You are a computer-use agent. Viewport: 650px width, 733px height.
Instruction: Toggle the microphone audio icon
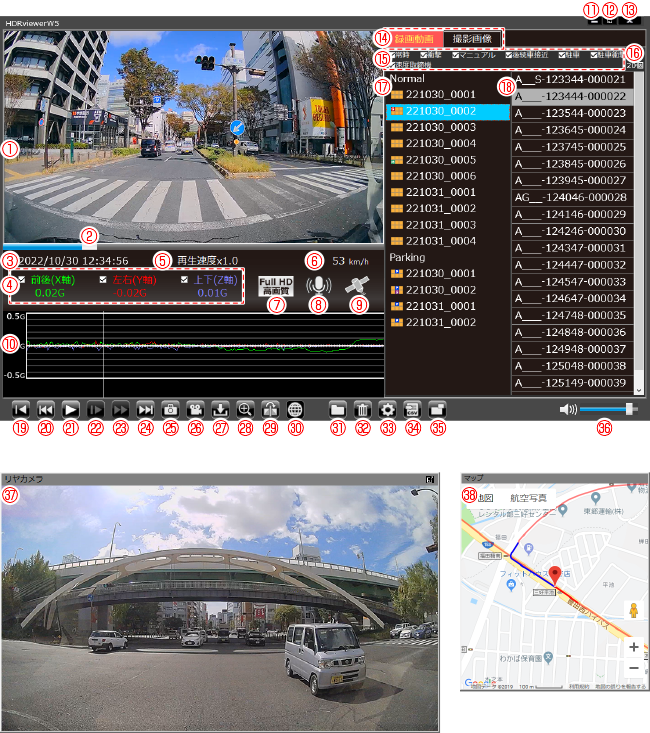(x=319, y=285)
